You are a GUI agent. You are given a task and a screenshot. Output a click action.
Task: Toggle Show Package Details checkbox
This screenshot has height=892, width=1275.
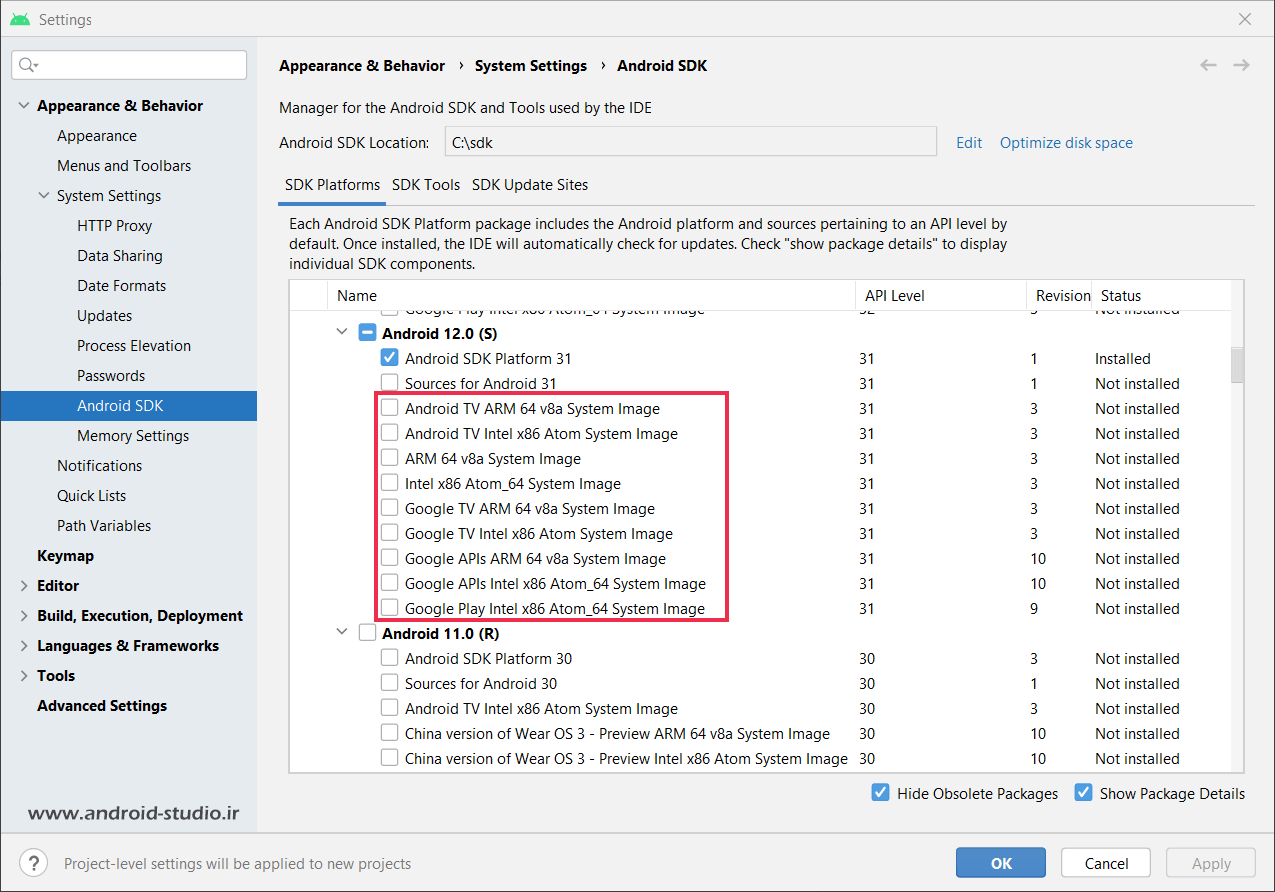(x=1083, y=793)
